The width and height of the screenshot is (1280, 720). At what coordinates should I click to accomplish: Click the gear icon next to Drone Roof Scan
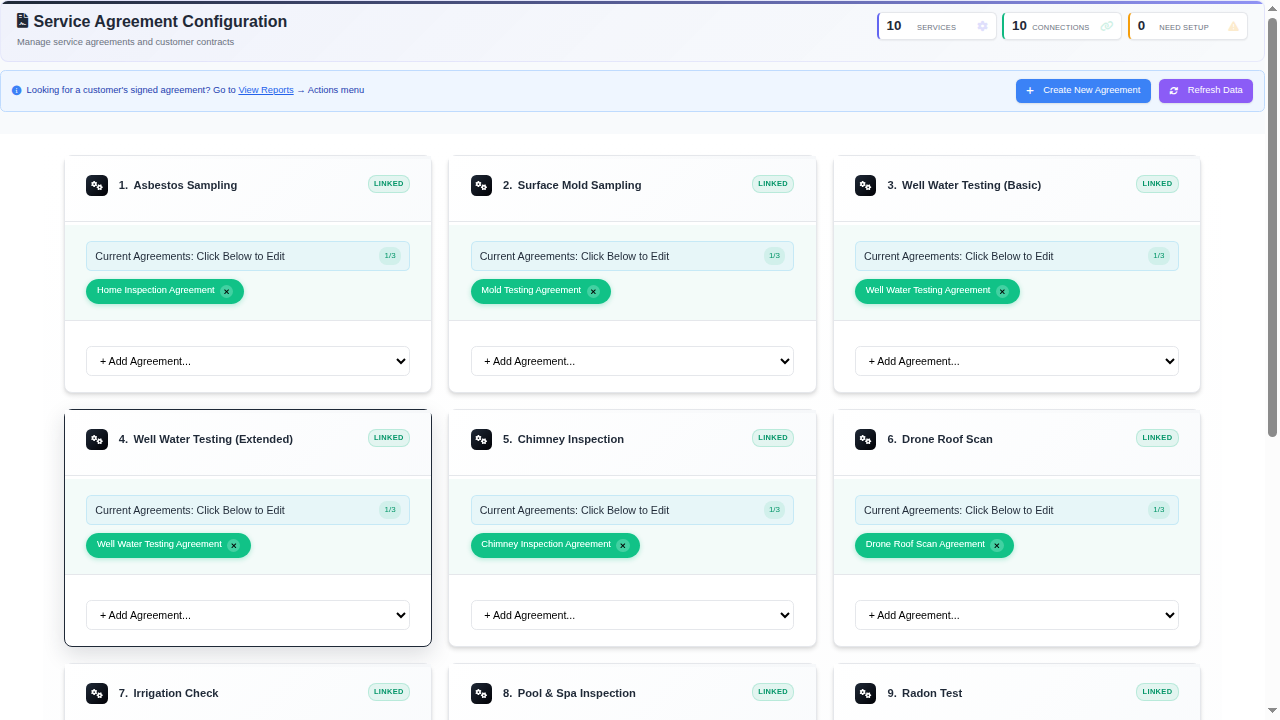click(865, 439)
